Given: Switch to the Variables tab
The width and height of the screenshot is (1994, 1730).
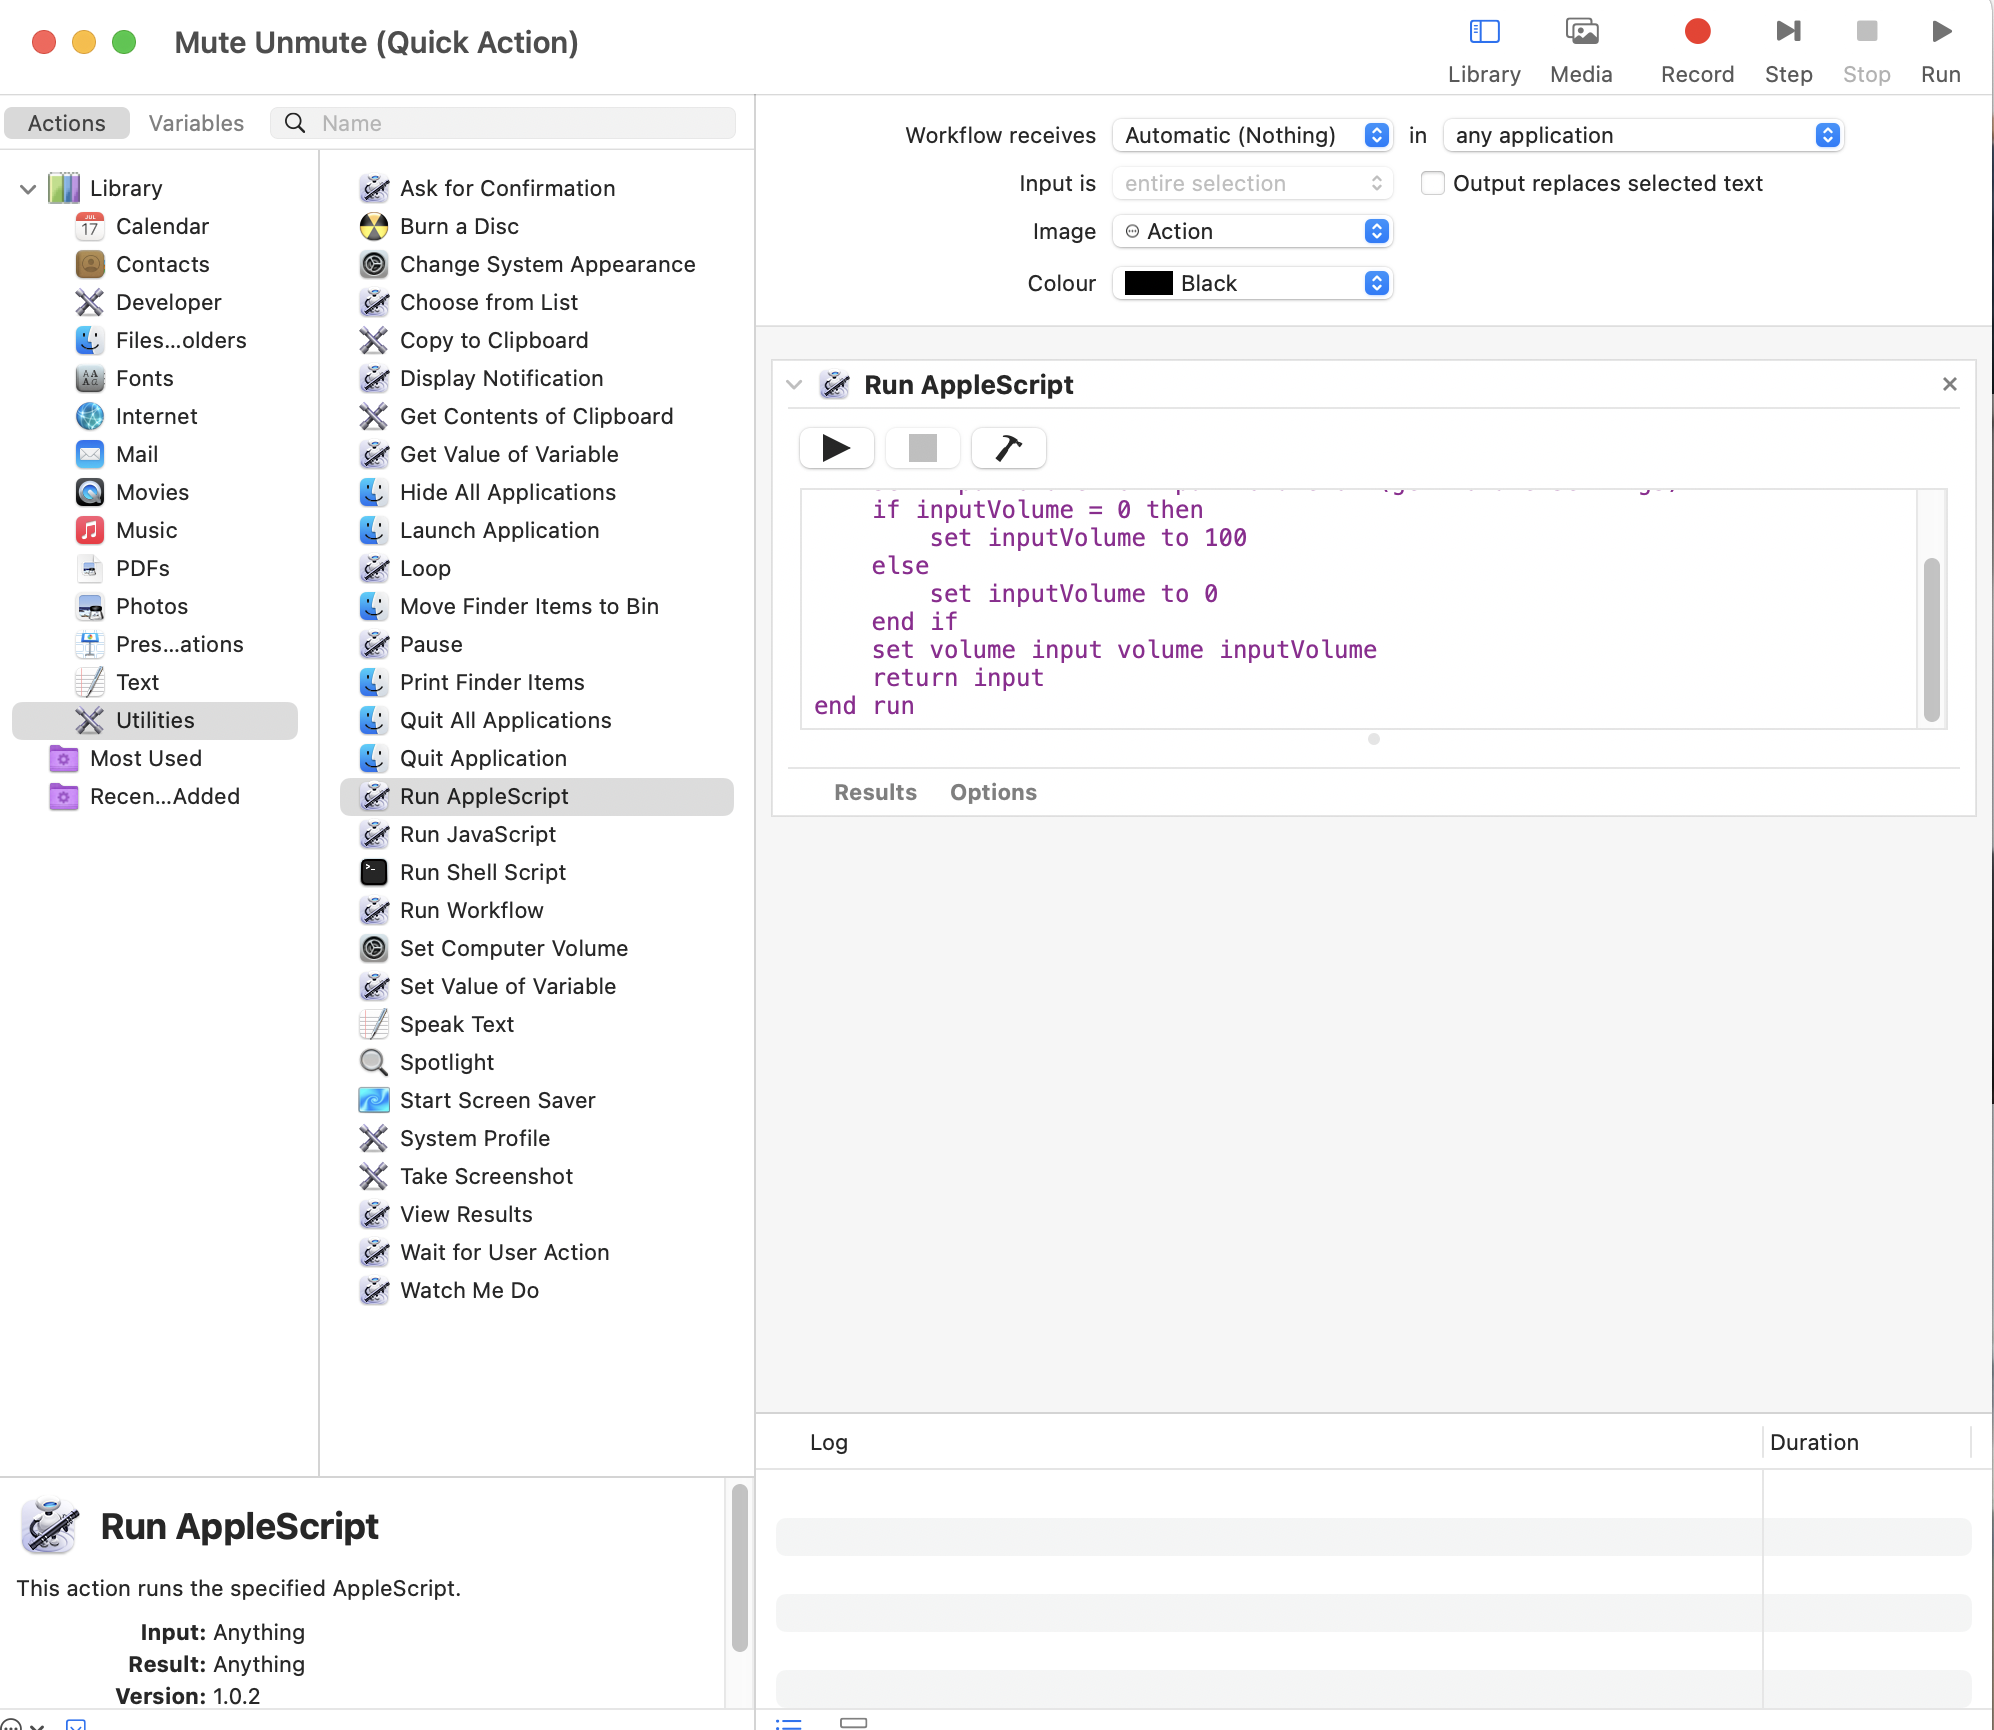Looking at the screenshot, I should point(196,123).
